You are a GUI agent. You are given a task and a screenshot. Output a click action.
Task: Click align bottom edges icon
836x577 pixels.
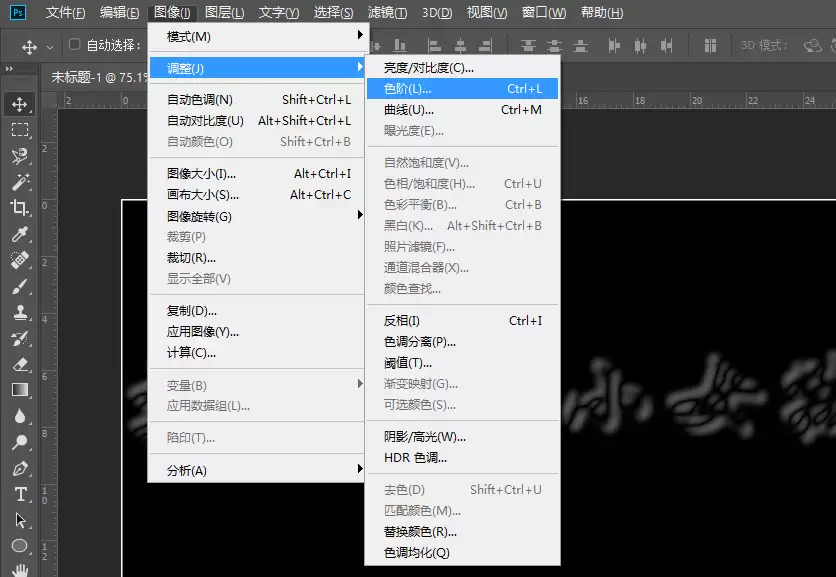pyautogui.click(x=399, y=46)
